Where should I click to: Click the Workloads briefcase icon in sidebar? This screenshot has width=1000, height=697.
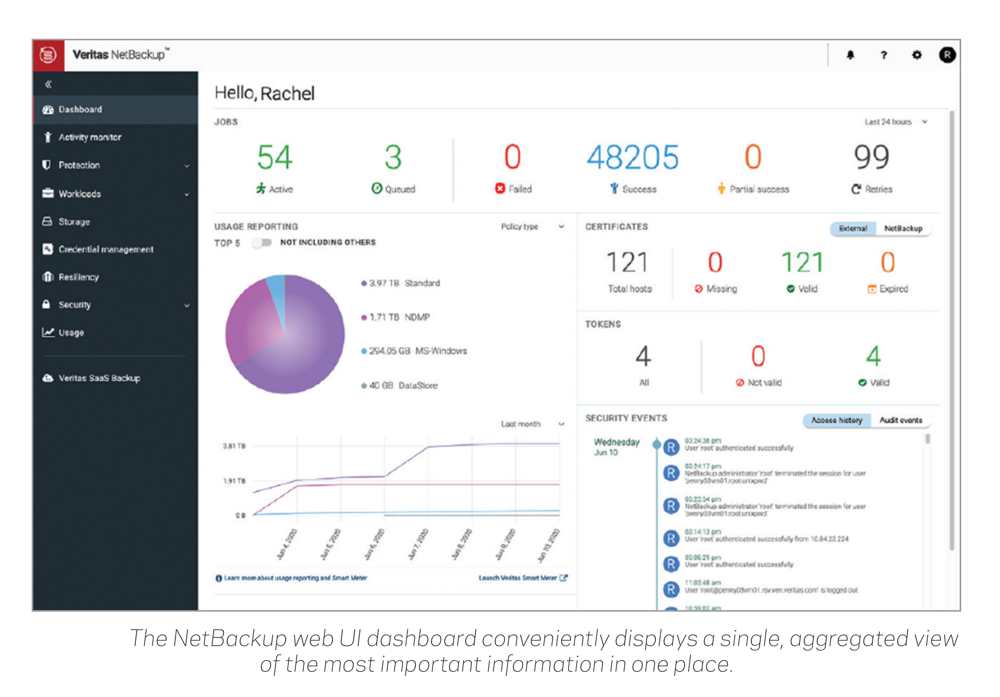tap(48, 193)
